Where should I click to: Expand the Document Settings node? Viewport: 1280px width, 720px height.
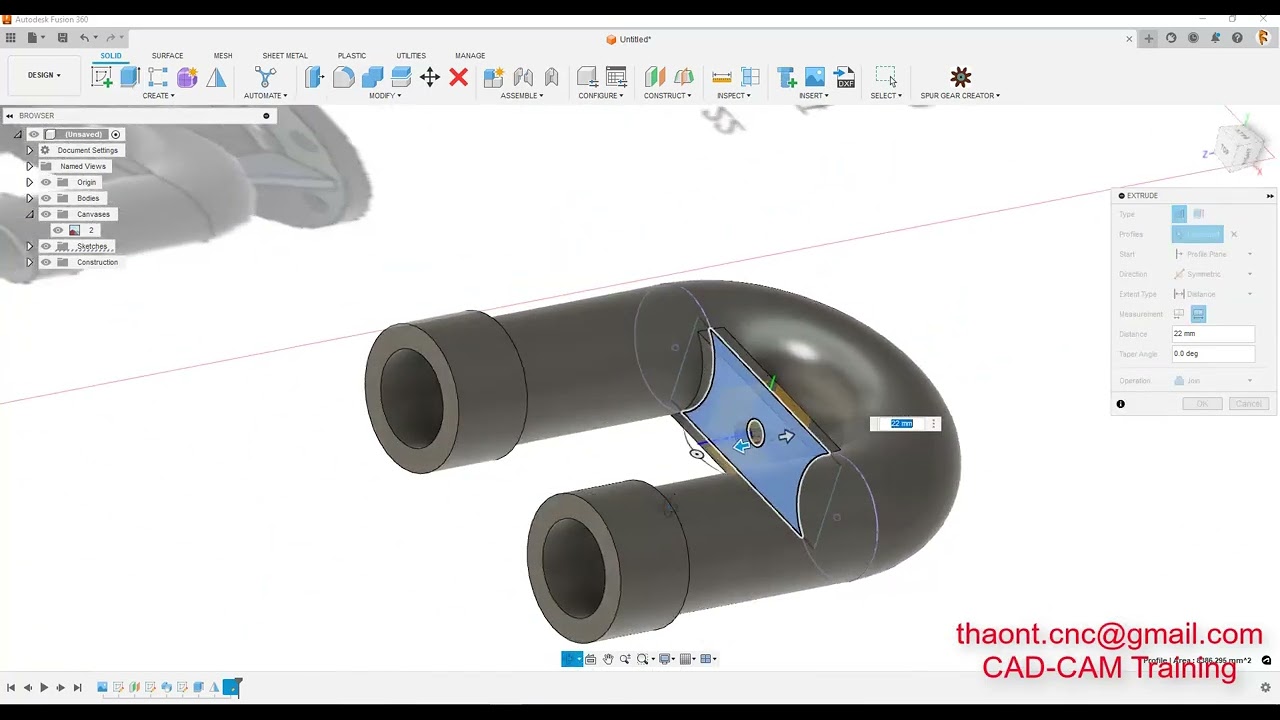click(29, 150)
